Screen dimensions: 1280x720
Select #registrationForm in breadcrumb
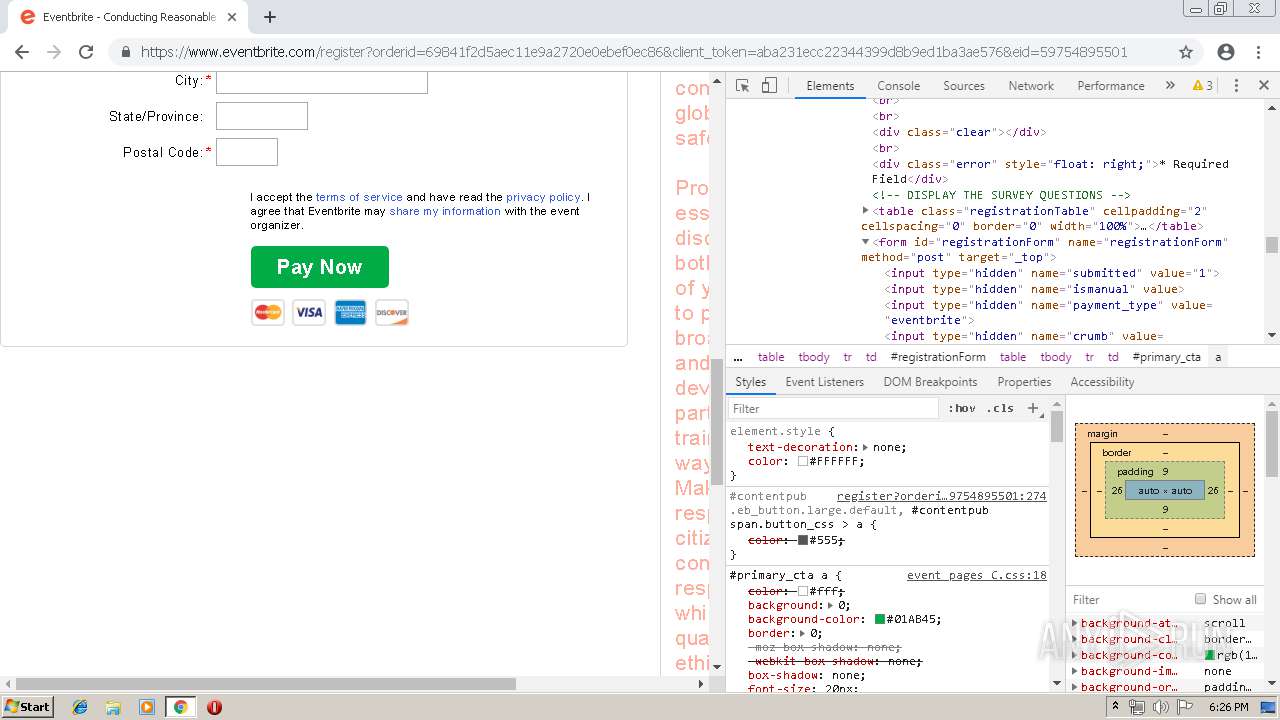click(938, 357)
